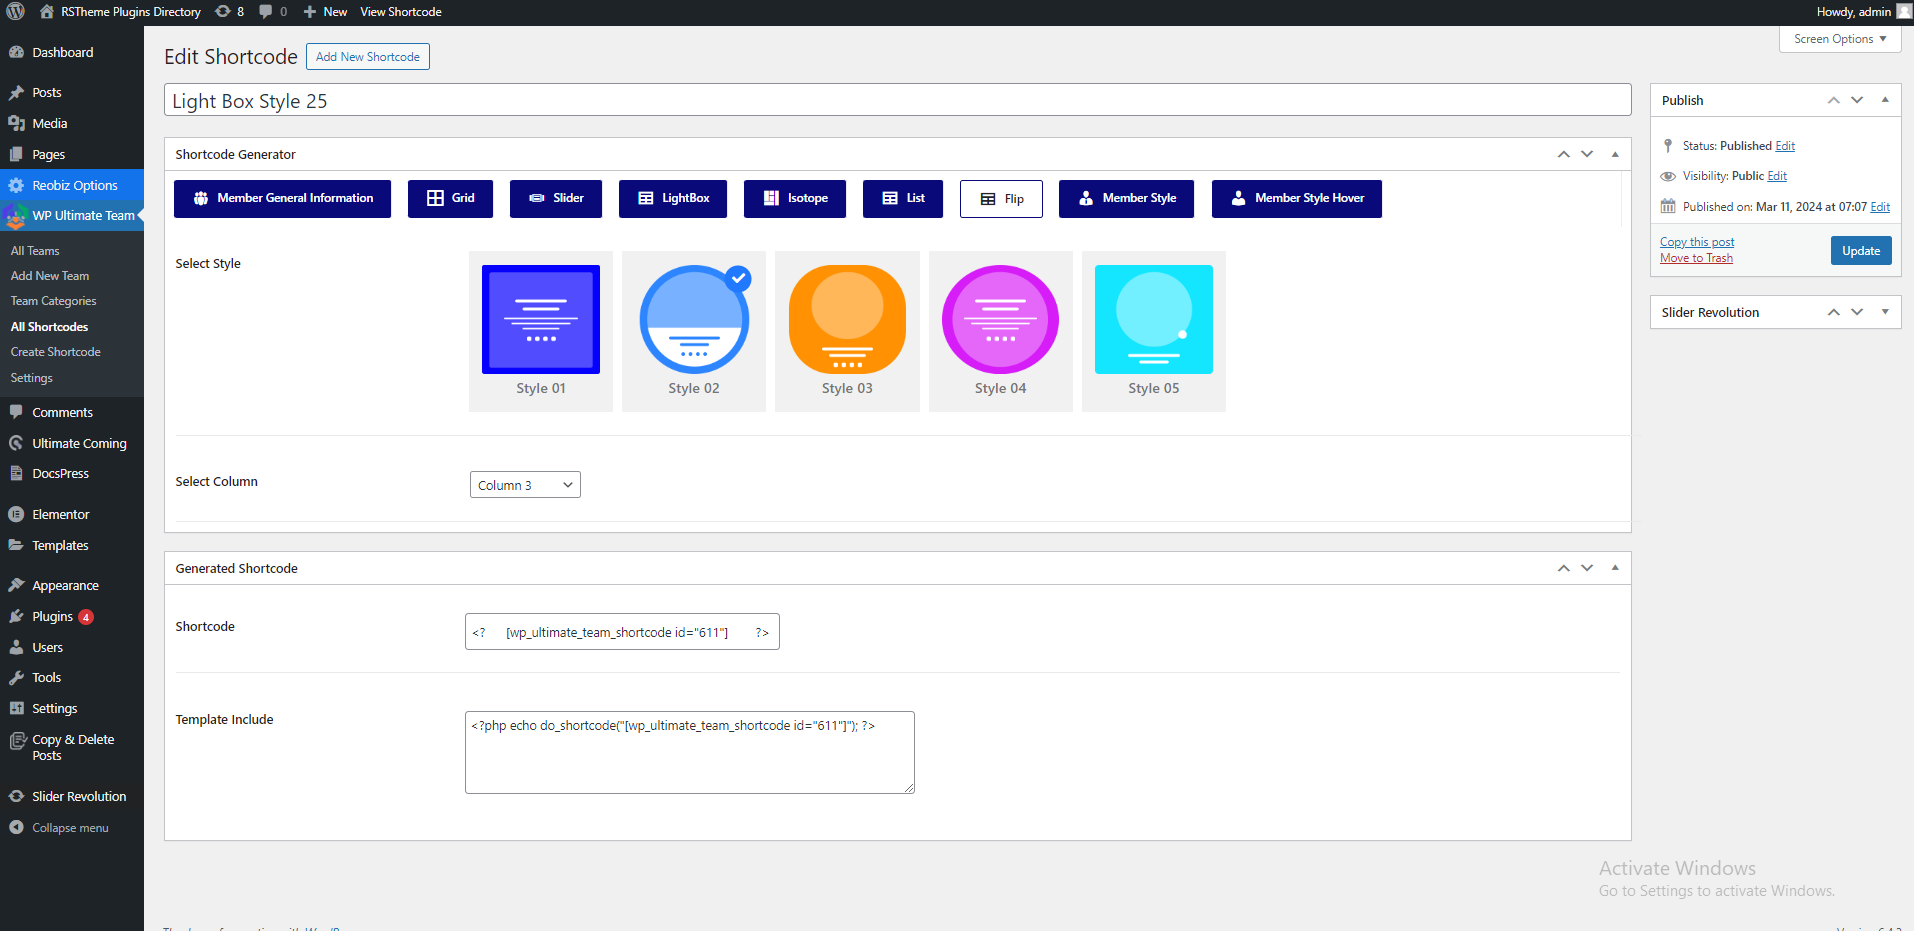Image resolution: width=1914 pixels, height=931 pixels.
Task: Choose Style 05 cyan thumbnail
Action: point(1154,319)
